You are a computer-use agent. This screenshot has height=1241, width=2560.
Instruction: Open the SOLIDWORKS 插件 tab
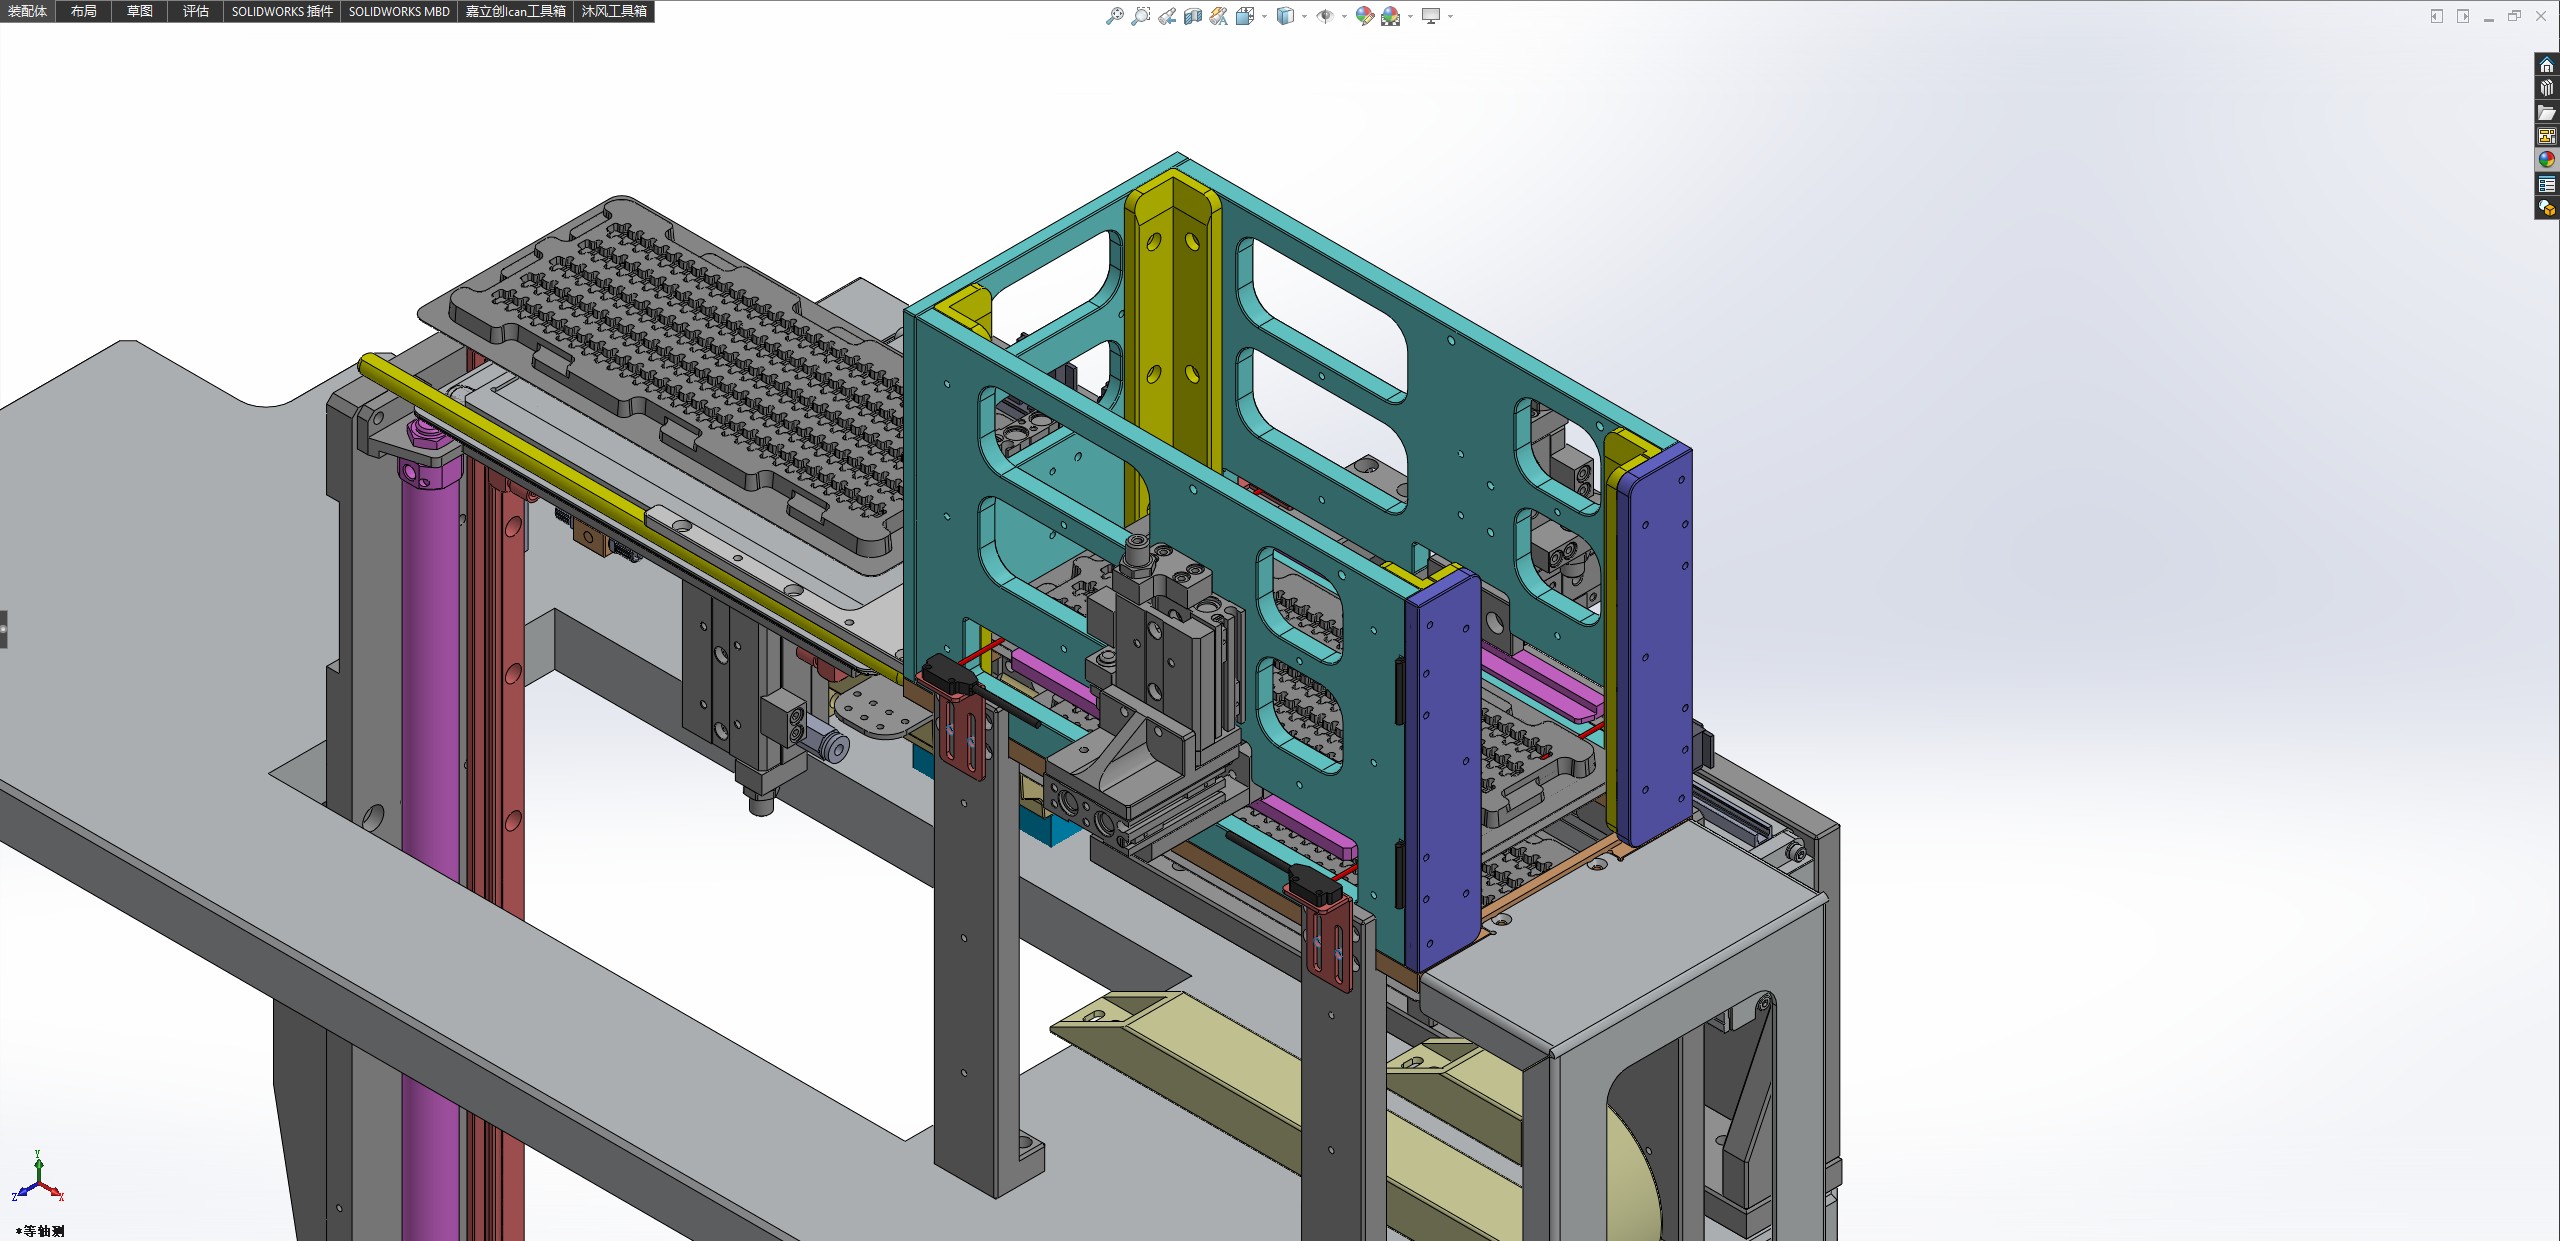(281, 11)
